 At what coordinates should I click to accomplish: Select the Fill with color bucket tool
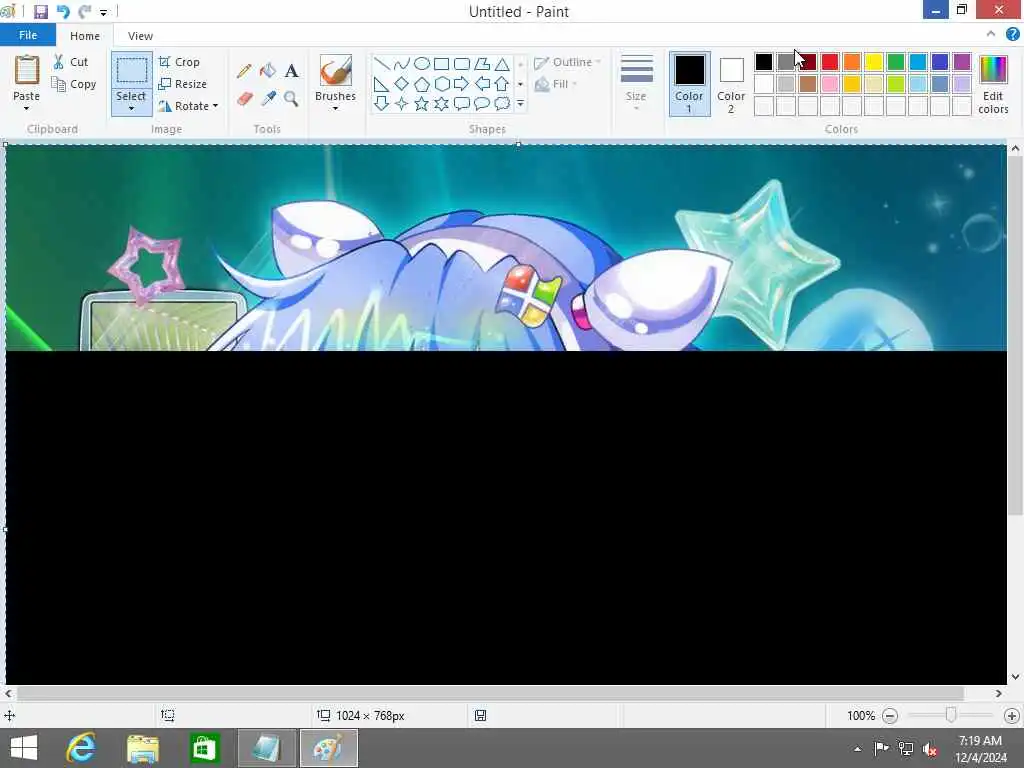[x=268, y=71]
